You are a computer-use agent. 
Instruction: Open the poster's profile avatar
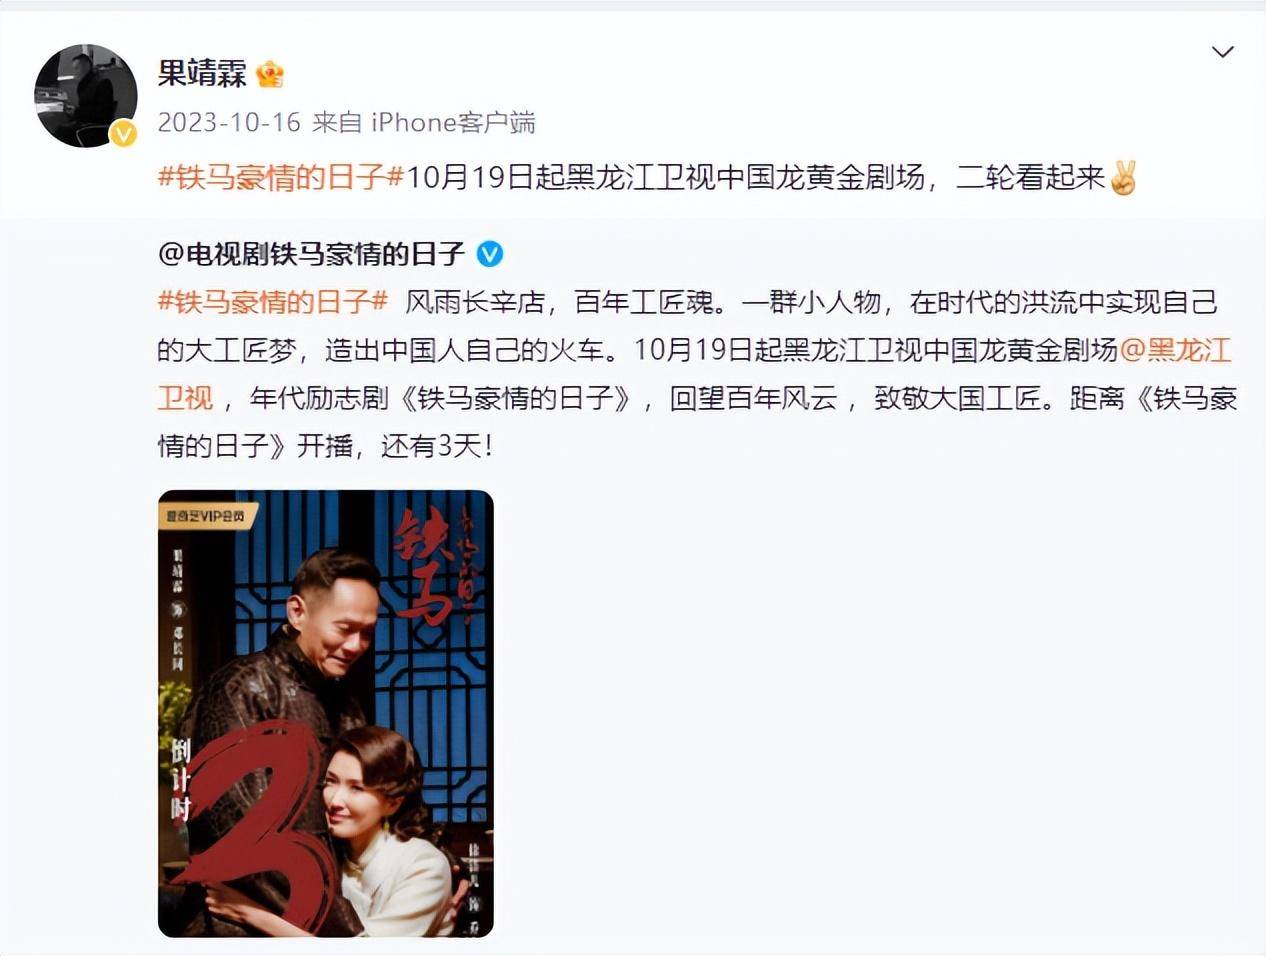click(86, 96)
